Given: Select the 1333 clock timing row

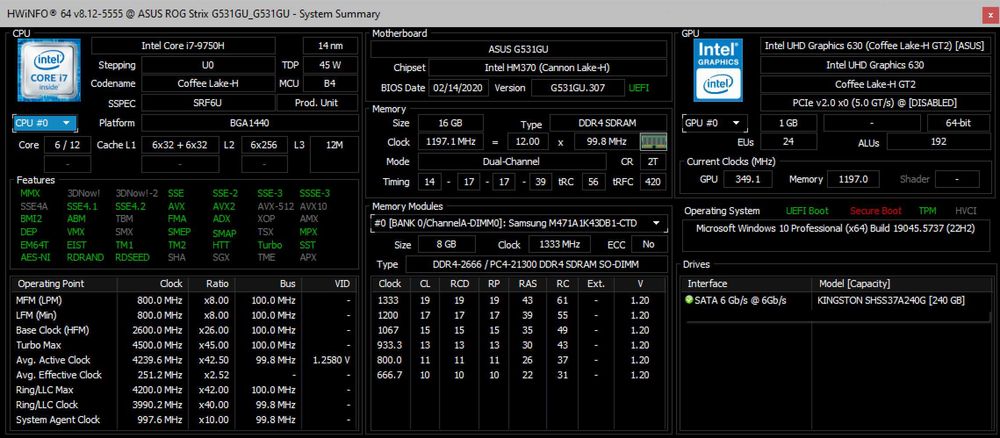Looking at the screenshot, I should tap(519, 300).
